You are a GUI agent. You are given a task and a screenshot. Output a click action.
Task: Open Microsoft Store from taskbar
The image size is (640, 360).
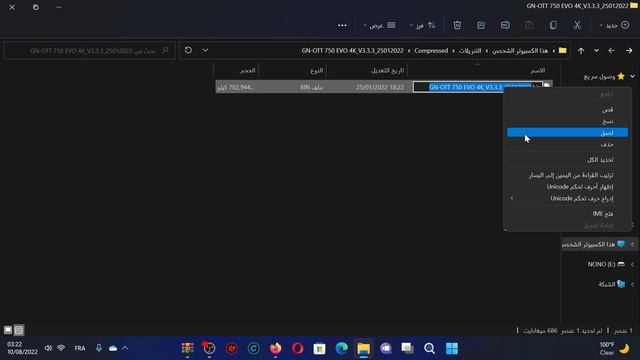tap(320, 348)
